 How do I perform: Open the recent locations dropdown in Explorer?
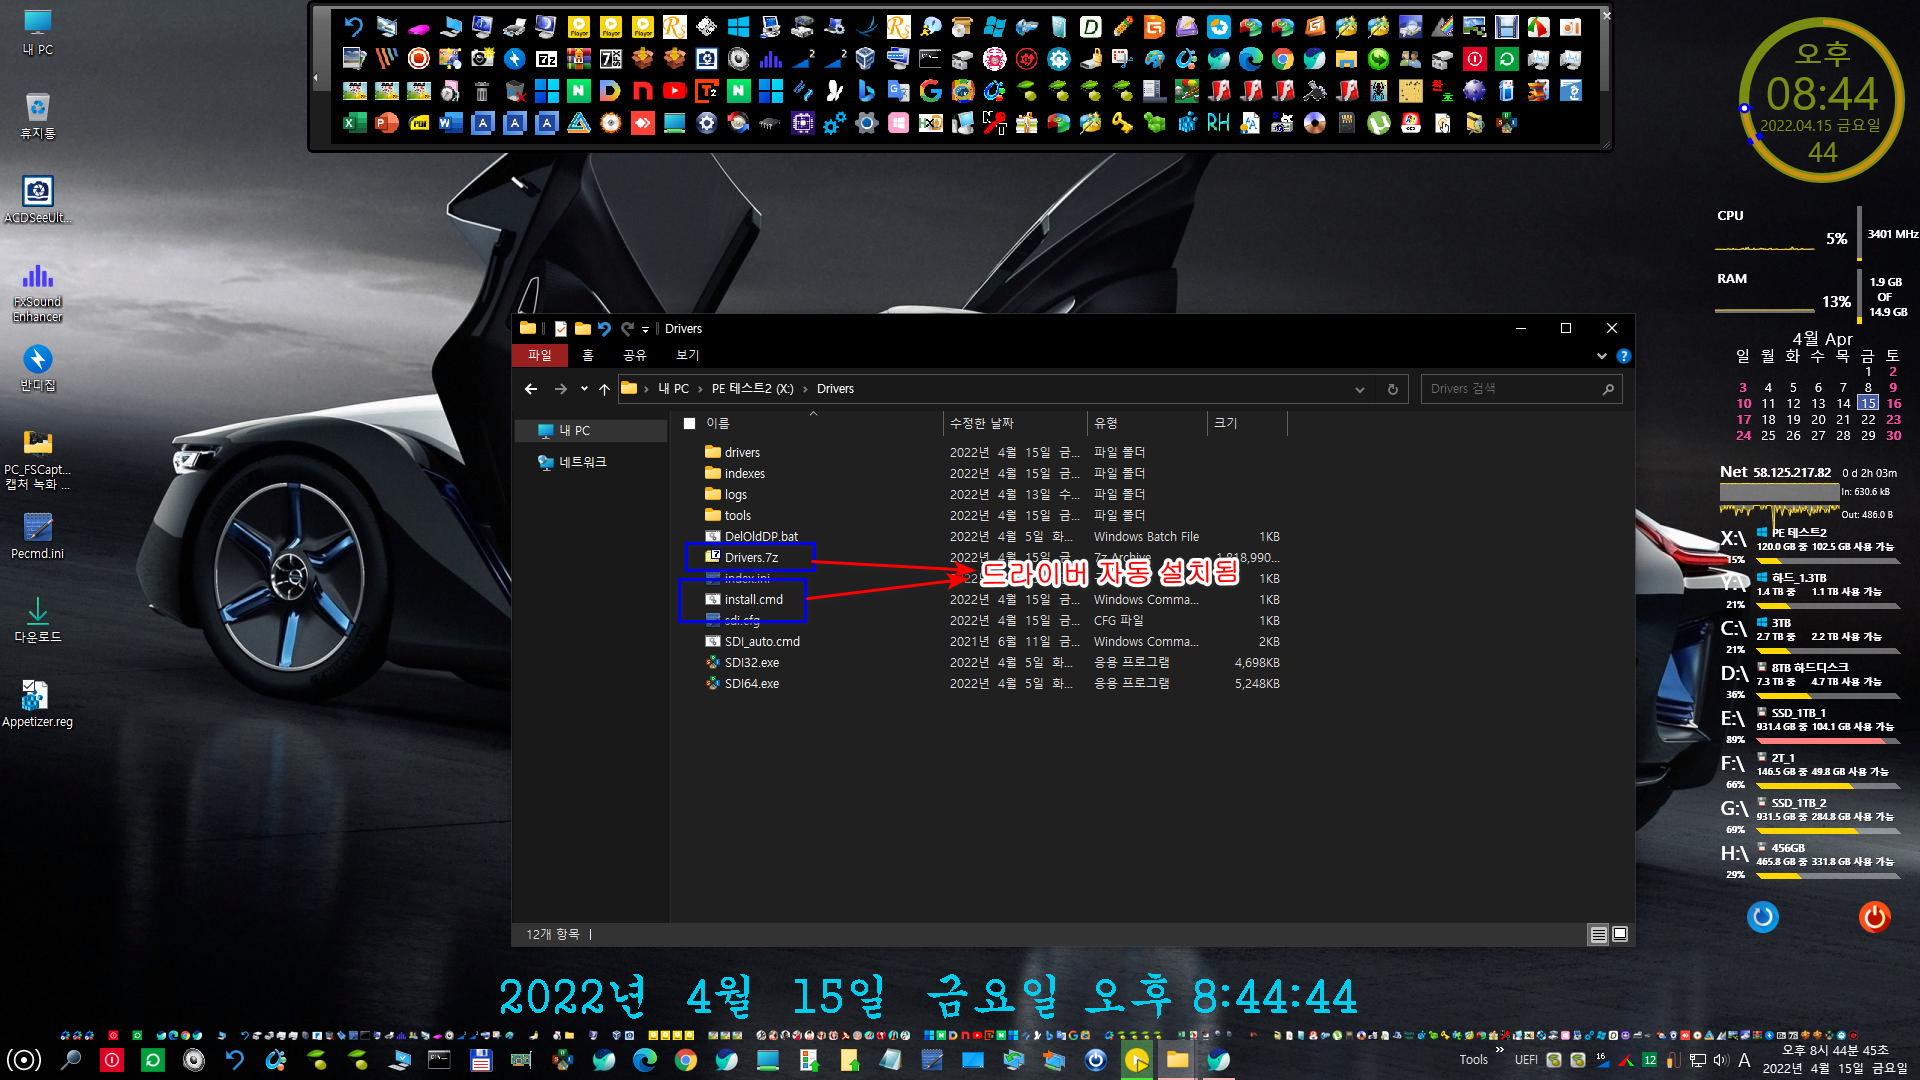tap(584, 389)
